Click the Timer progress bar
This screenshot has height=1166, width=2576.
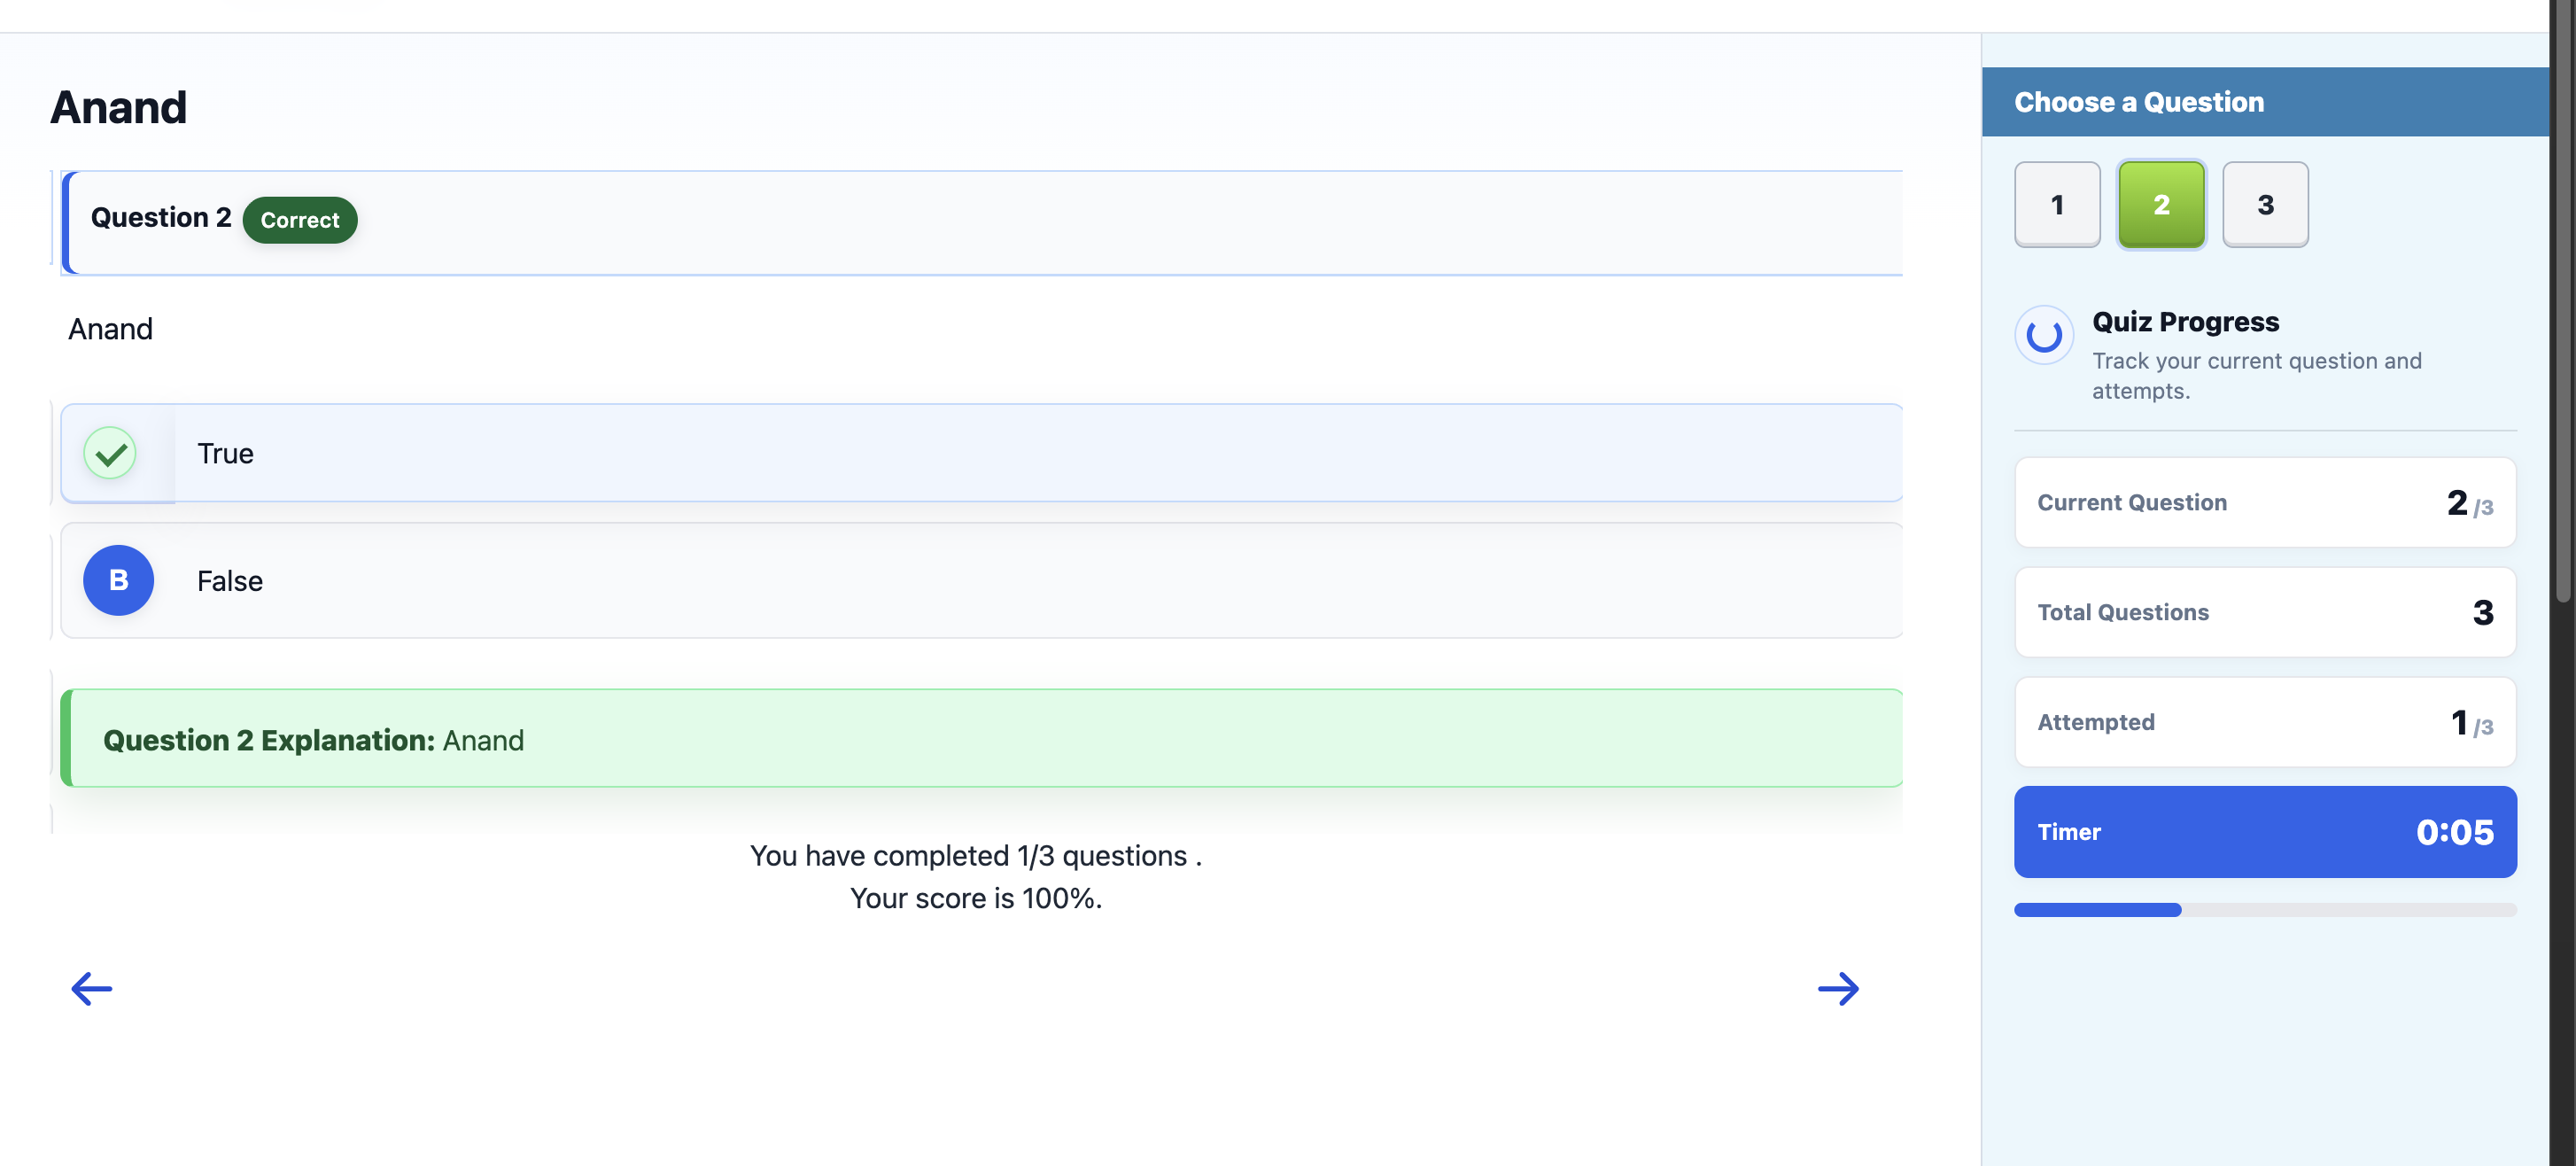2265,910
